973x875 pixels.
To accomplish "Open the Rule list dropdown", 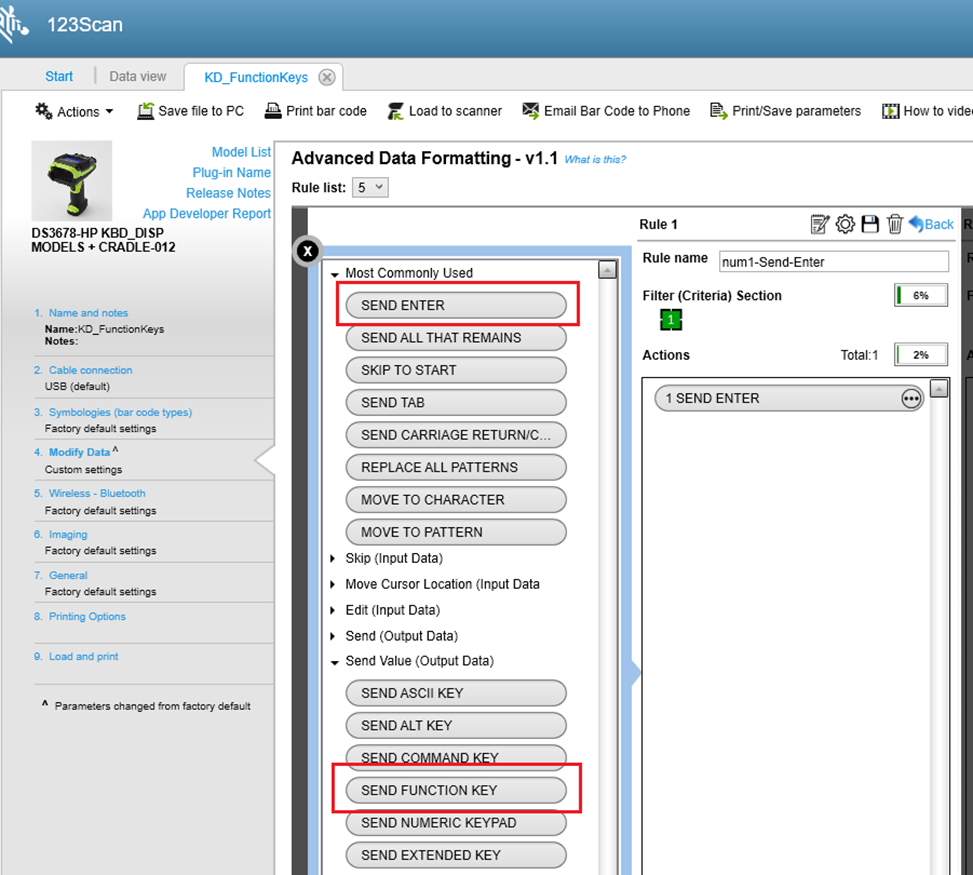I will pos(370,187).
